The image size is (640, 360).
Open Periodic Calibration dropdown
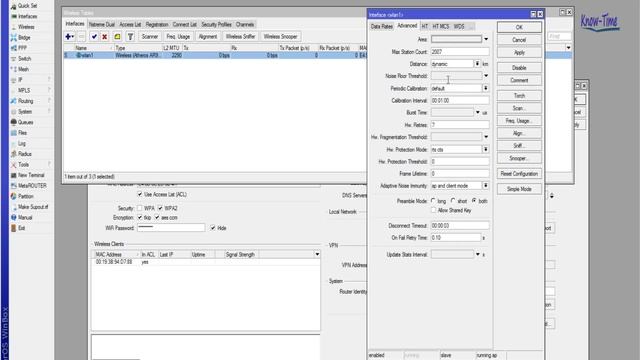(x=486, y=88)
